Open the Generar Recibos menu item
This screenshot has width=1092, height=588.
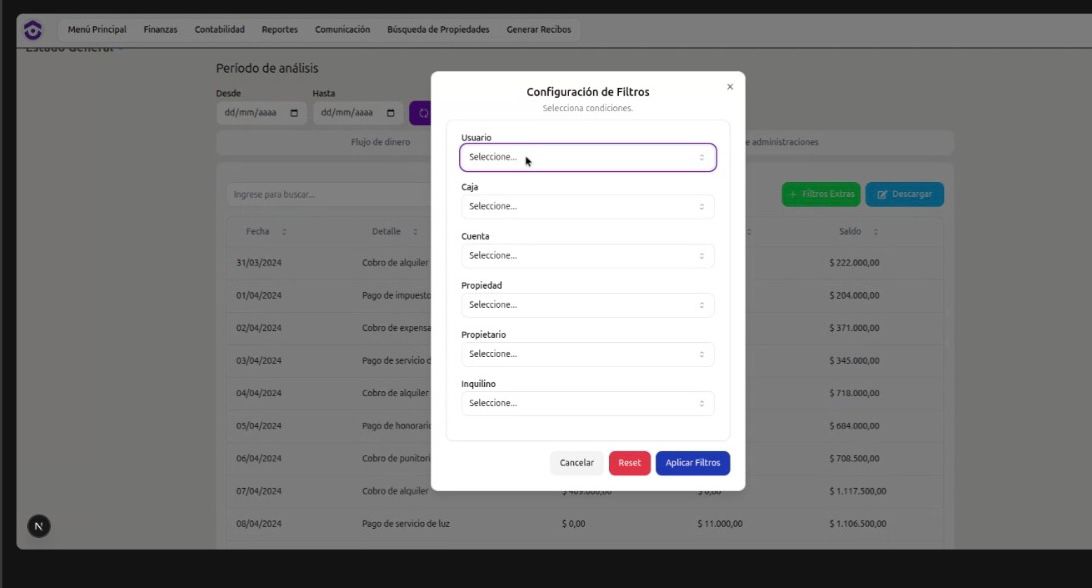539,30
